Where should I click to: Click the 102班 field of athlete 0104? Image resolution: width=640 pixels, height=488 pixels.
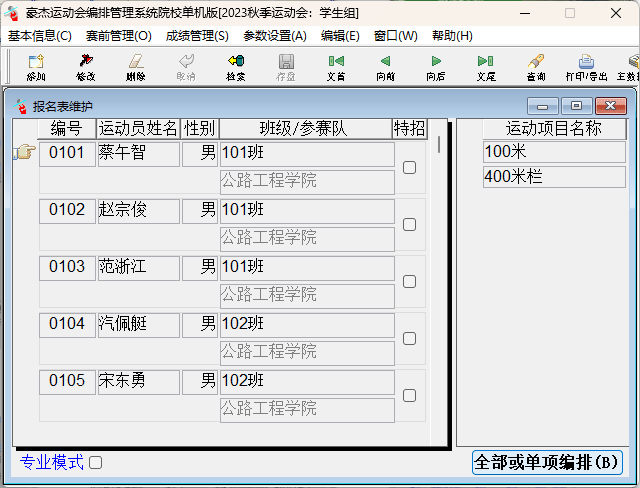tap(307, 325)
